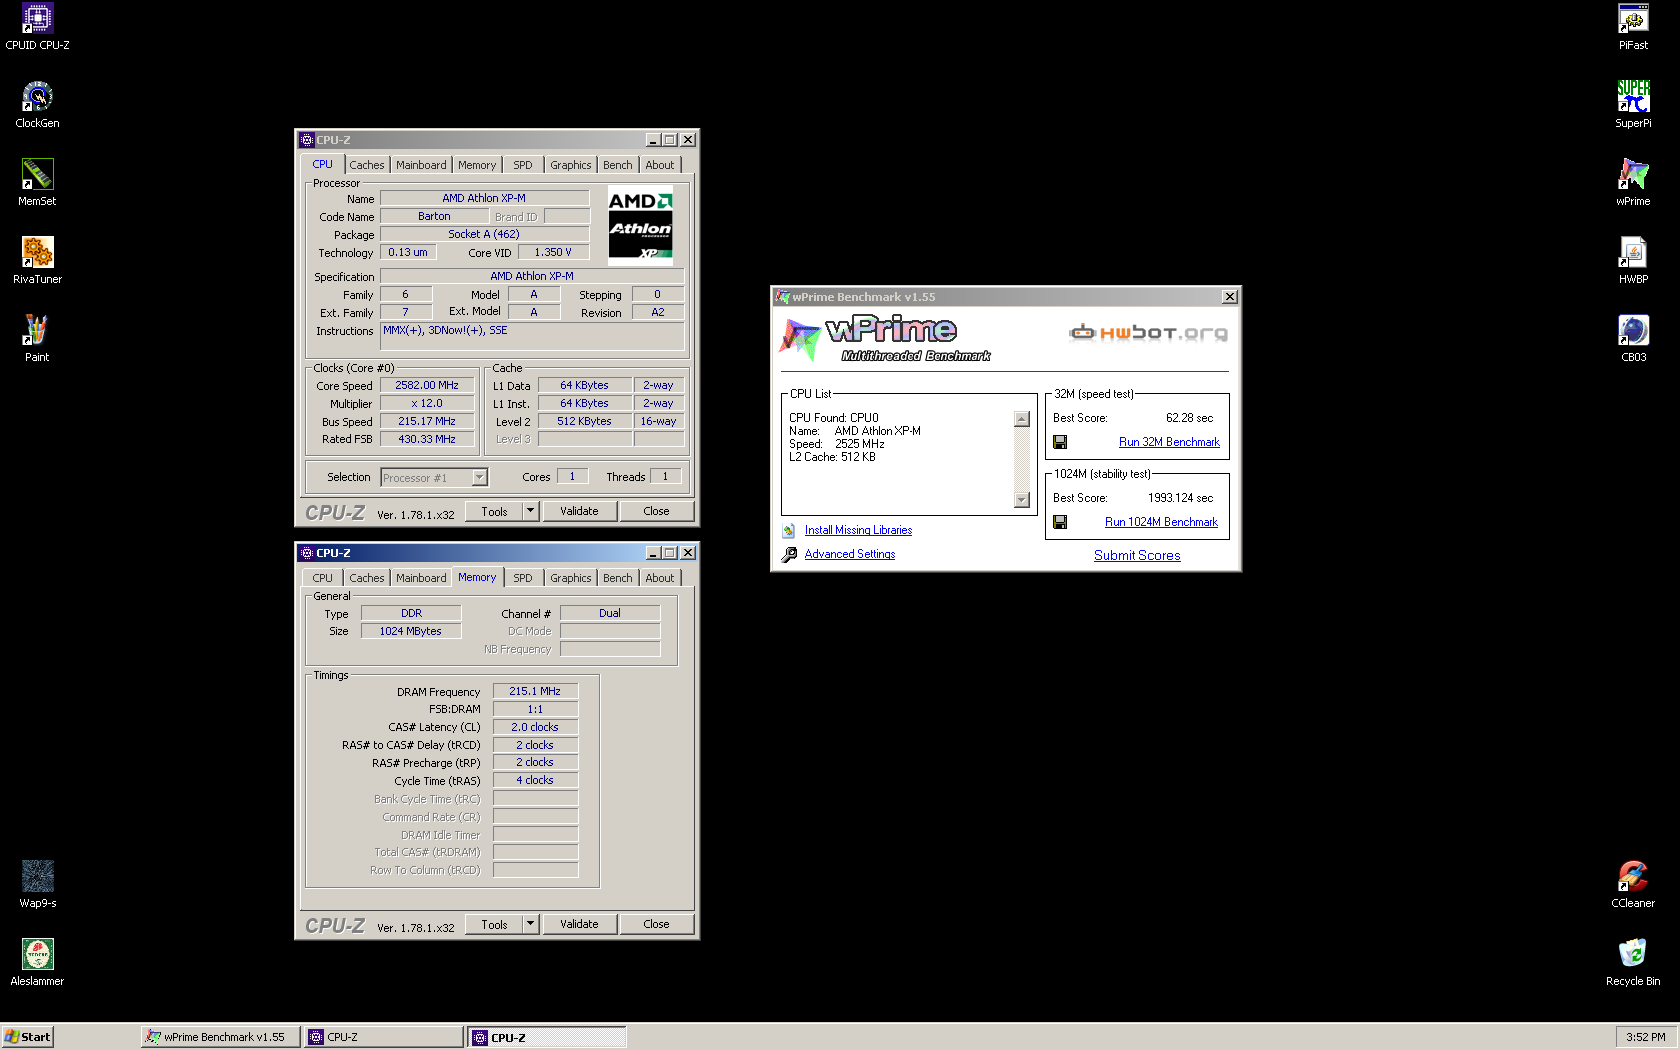Activate the first CPU-Z taskbar button
This screenshot has width=1680, height=1050.
[x=383, y=1037]
